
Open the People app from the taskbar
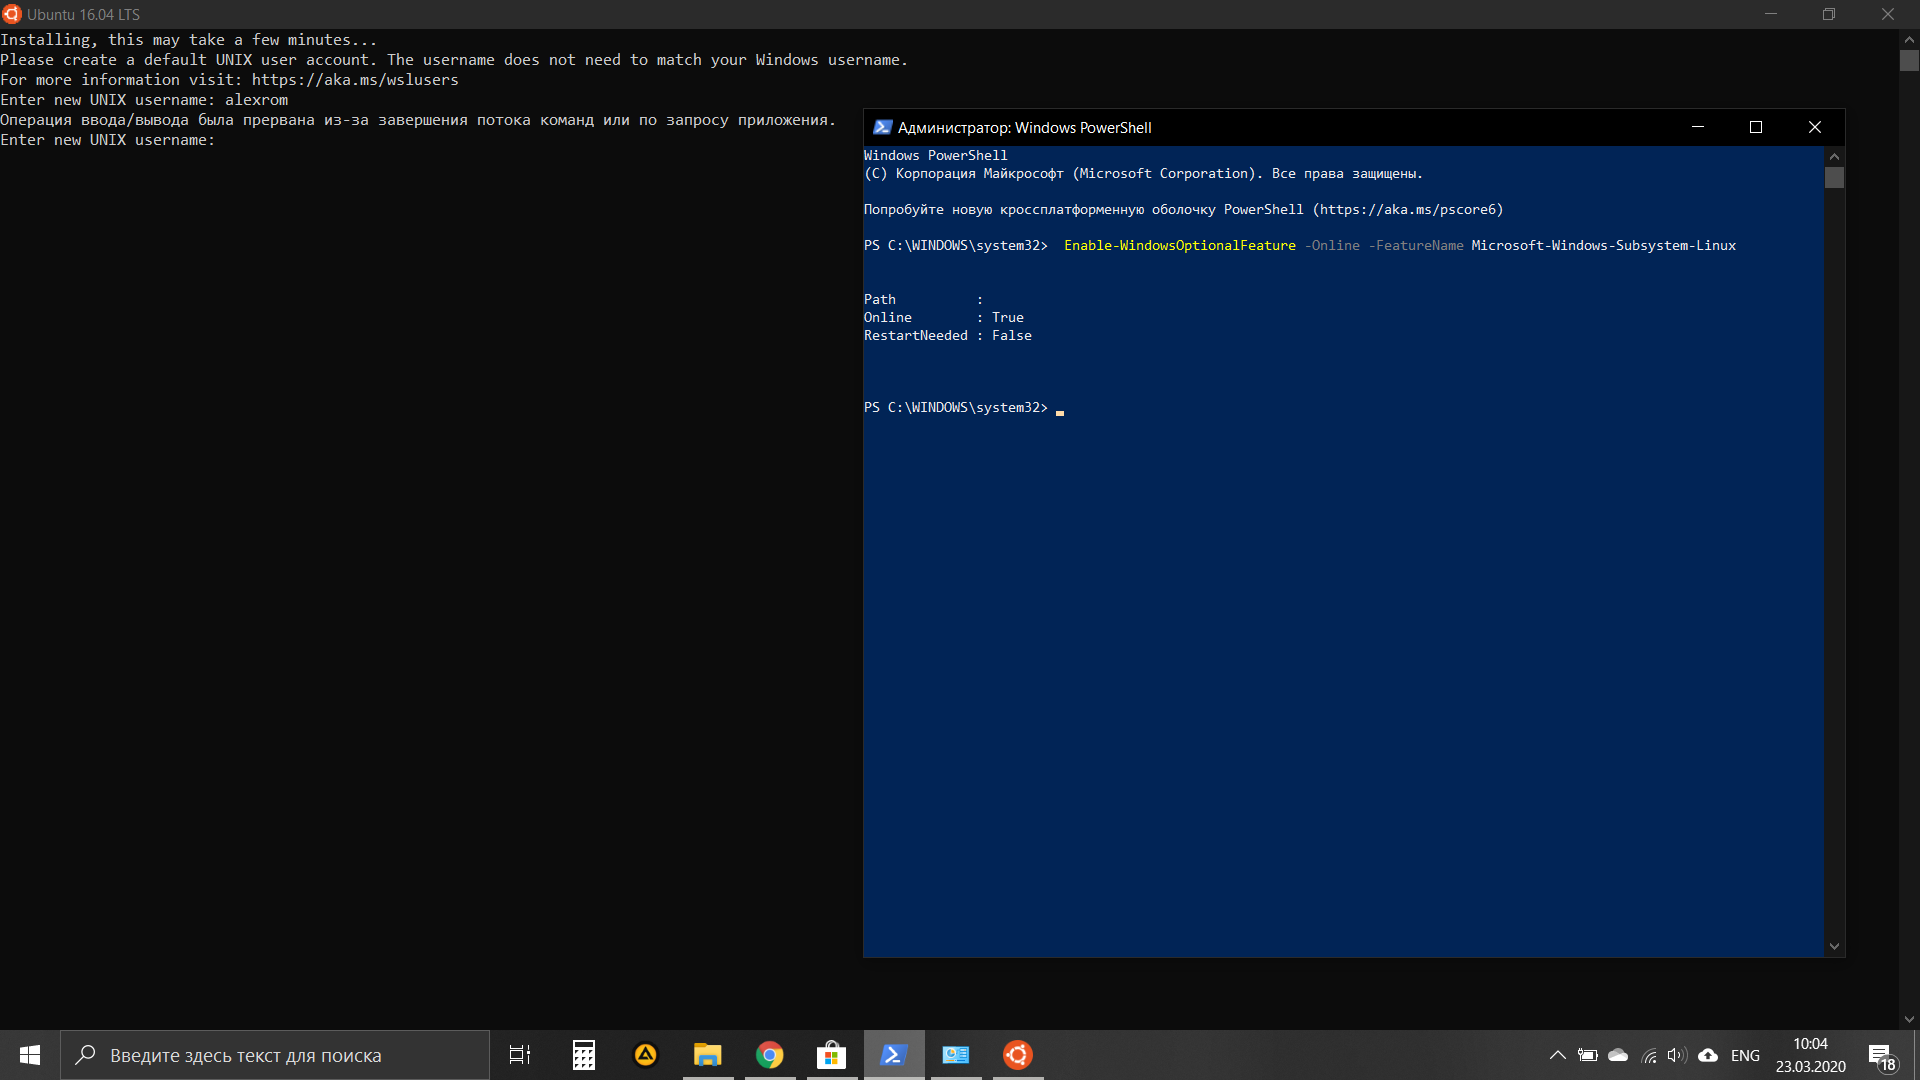tap(956, 1055)
